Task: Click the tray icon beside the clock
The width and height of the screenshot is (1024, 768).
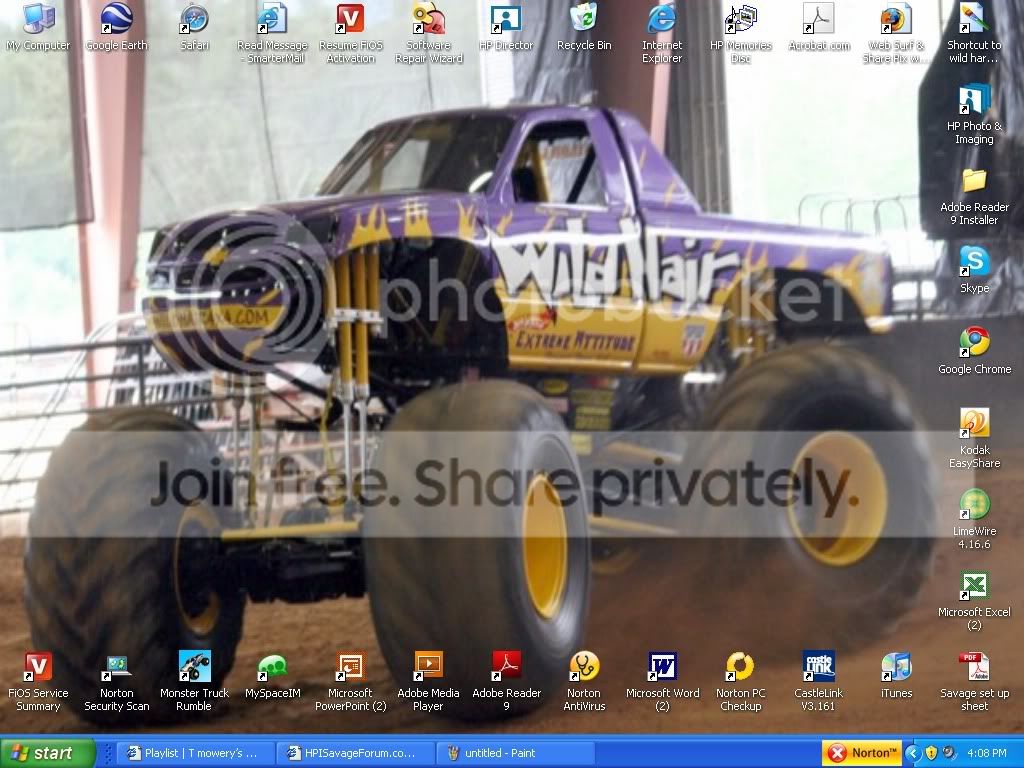Action: click(950, 753)
